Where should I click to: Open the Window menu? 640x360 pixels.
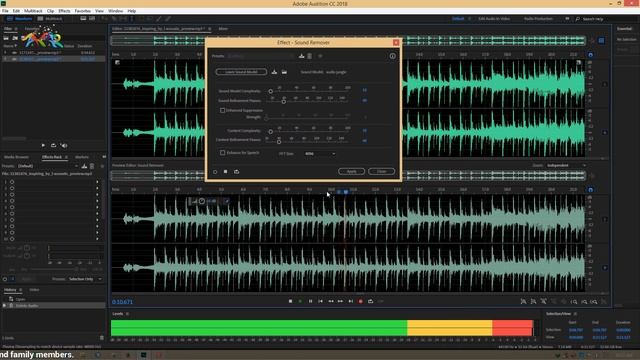click(116, 11)
